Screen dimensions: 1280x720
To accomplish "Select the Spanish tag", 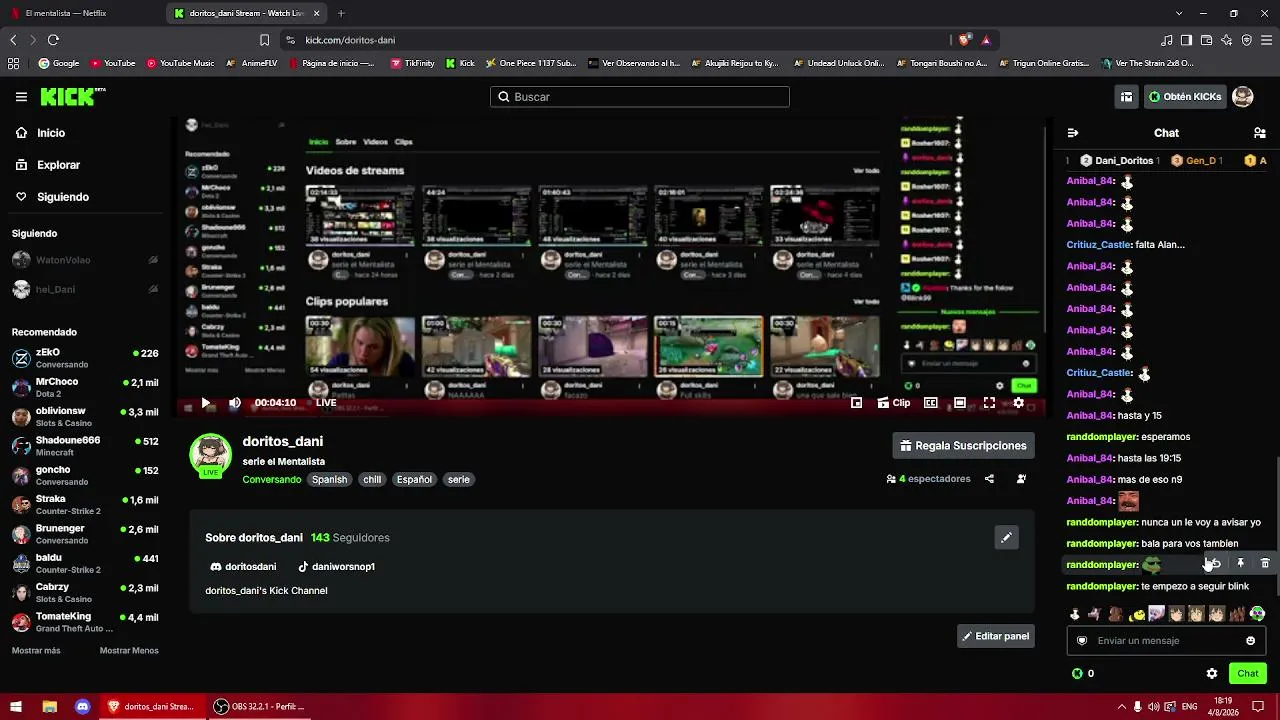I will [x=329, y=480].
